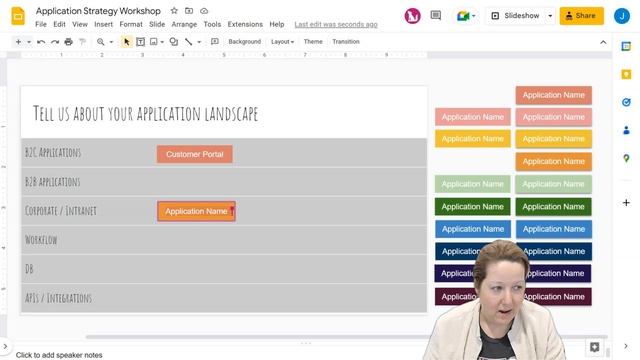
Task: Click the B2B Applications row label
Action: point(53,182)
